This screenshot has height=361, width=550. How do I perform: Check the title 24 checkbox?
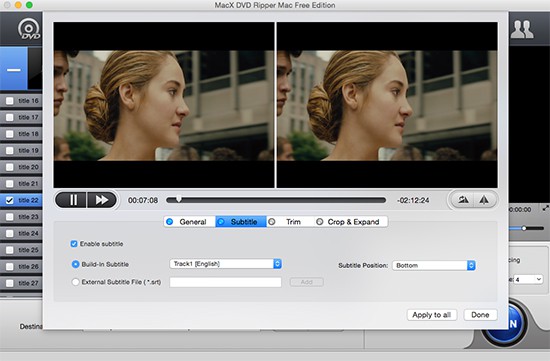point(10,233)
